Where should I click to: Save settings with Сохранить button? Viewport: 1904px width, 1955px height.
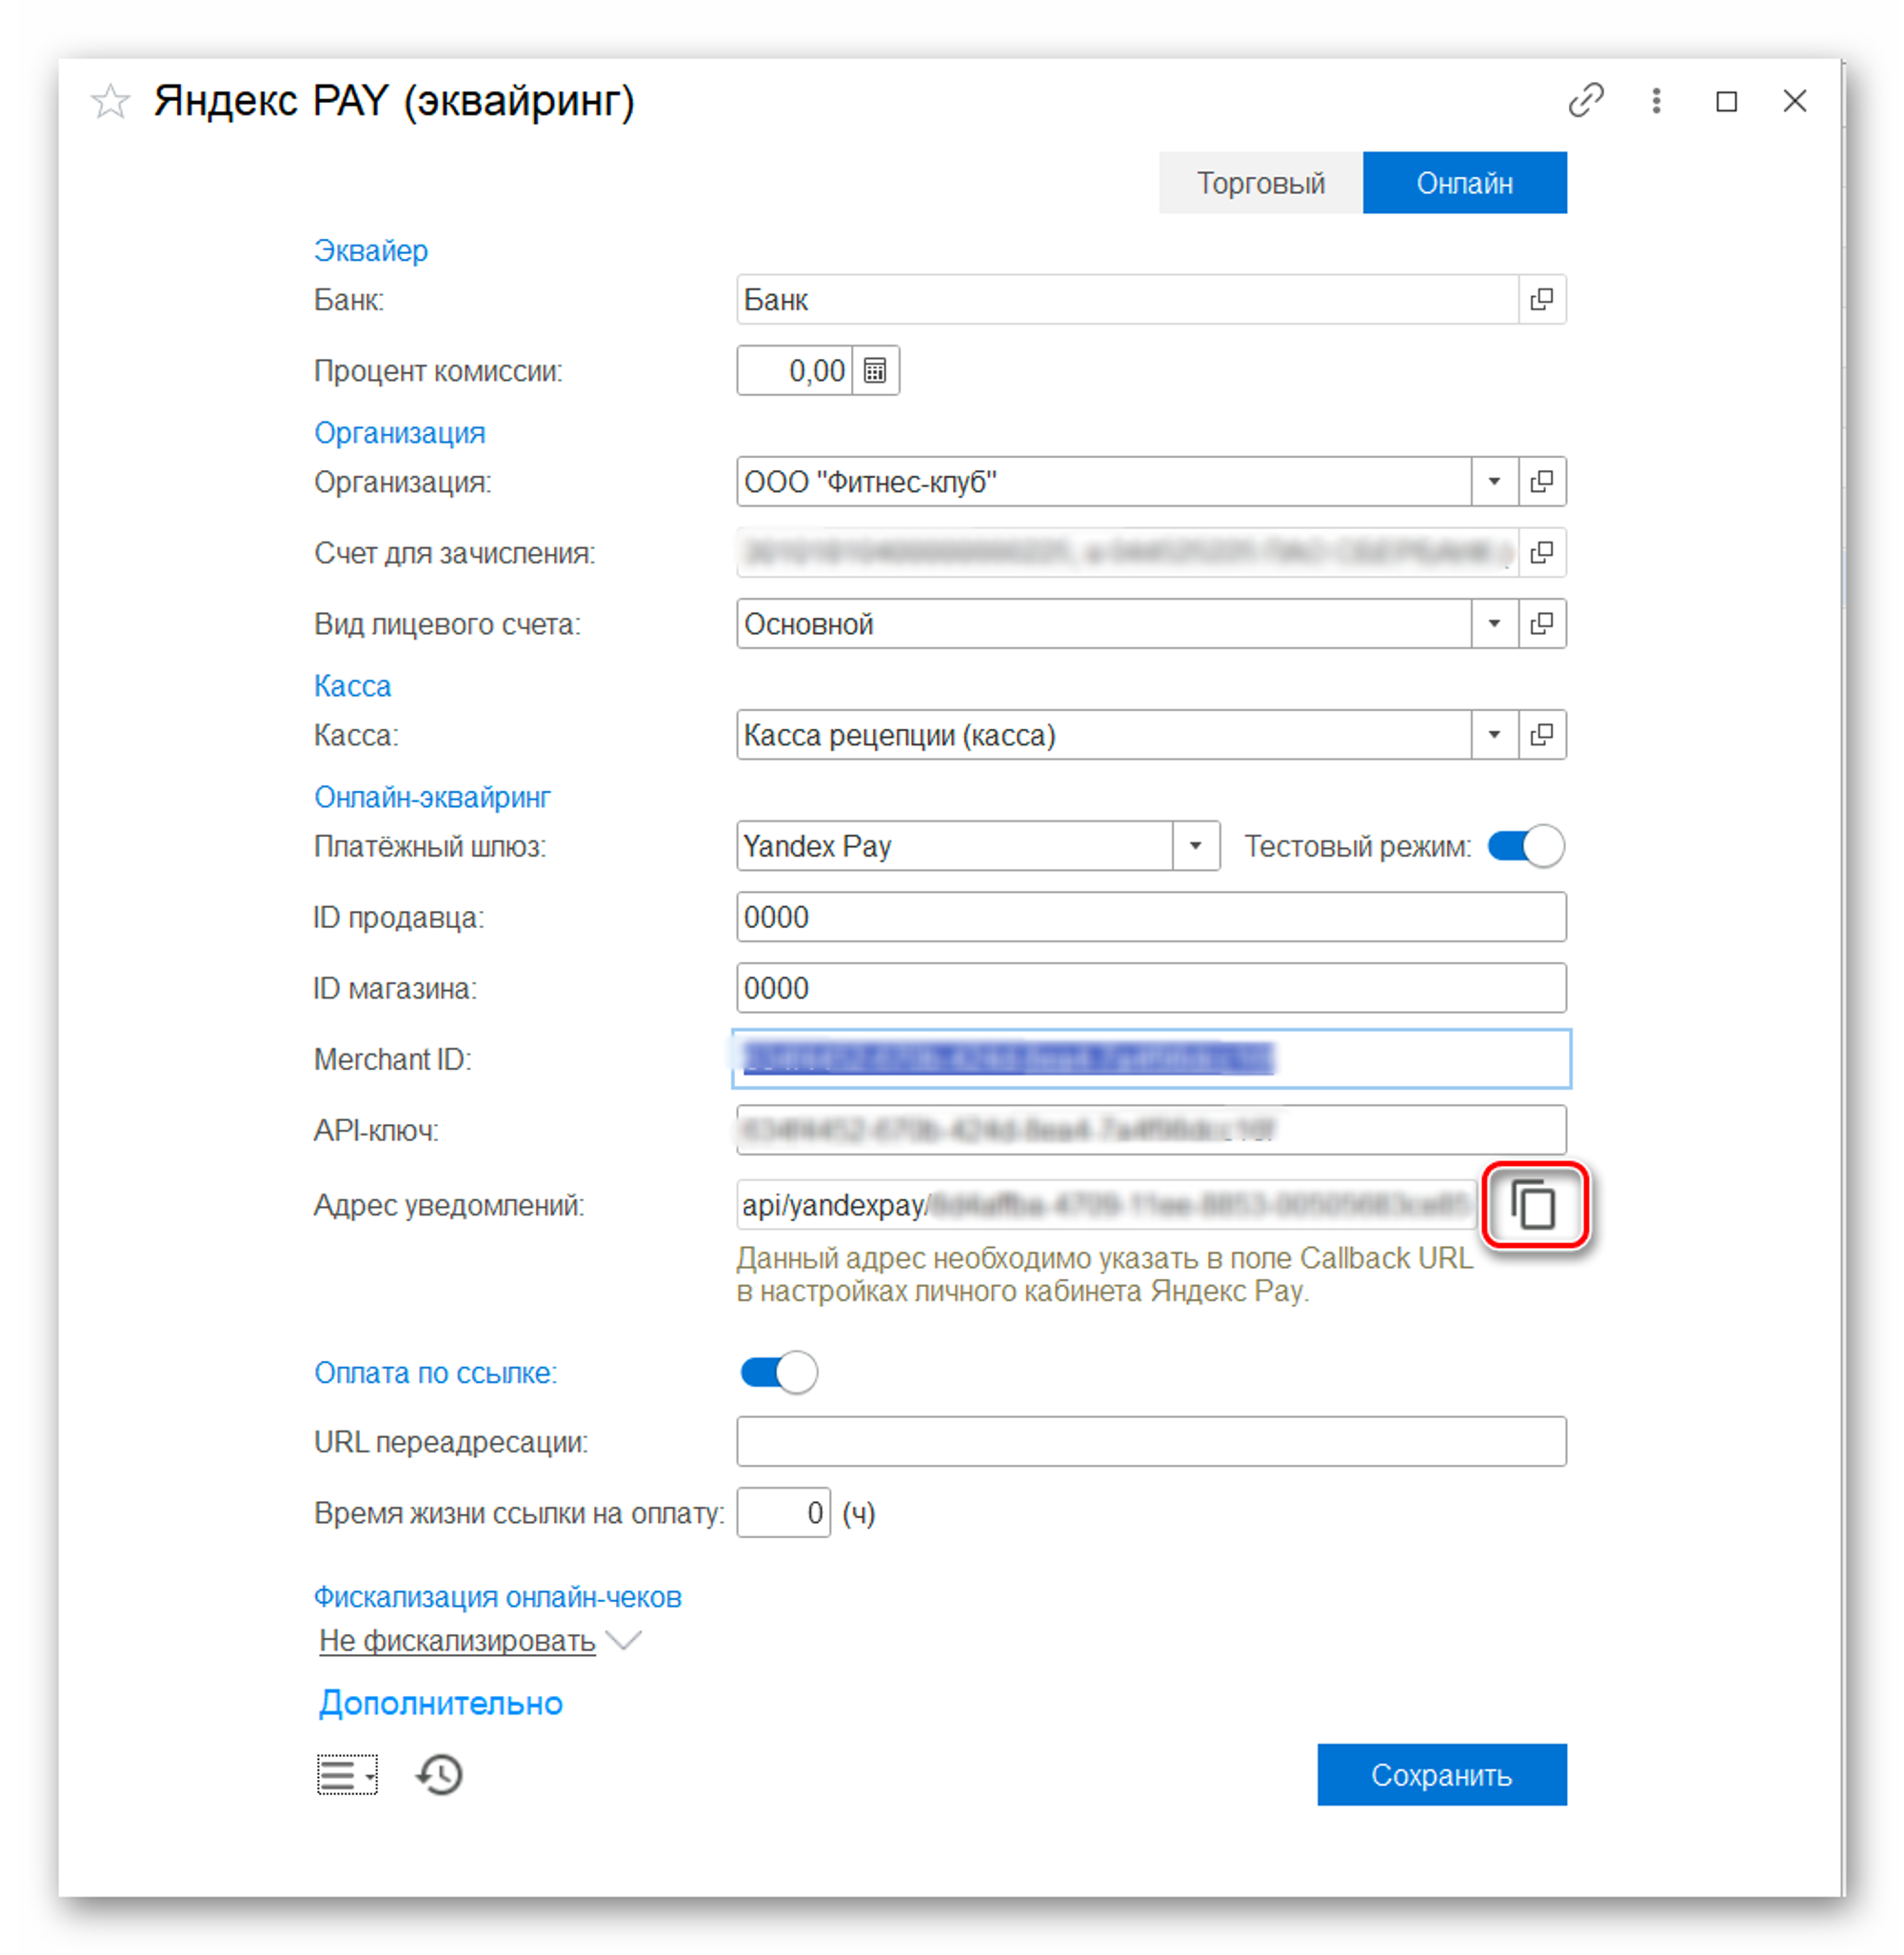(x=1441, y=1774)
